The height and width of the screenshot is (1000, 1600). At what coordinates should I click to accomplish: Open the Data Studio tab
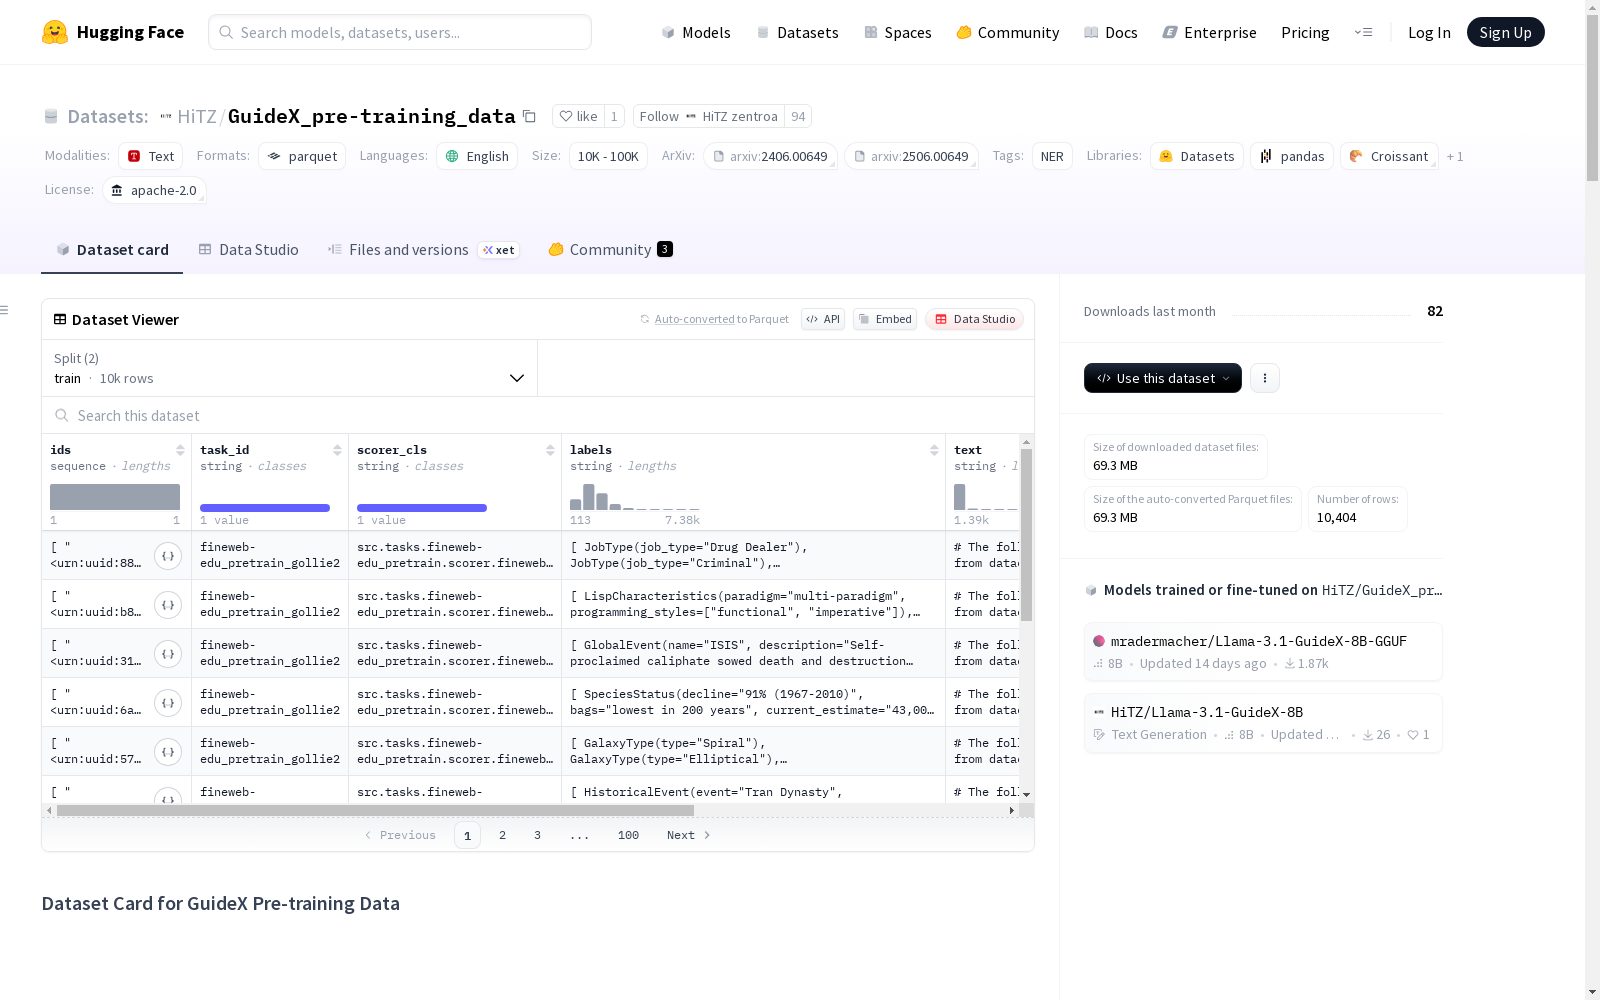click(x=249, y=250)
